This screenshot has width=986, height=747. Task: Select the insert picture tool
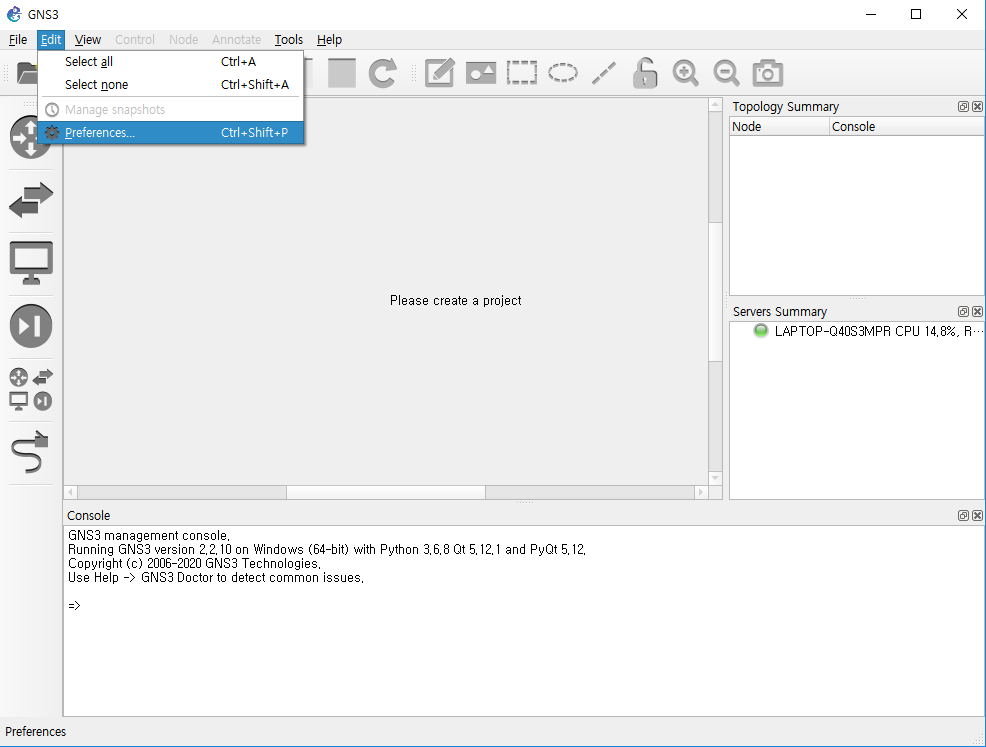click(480, 73)
